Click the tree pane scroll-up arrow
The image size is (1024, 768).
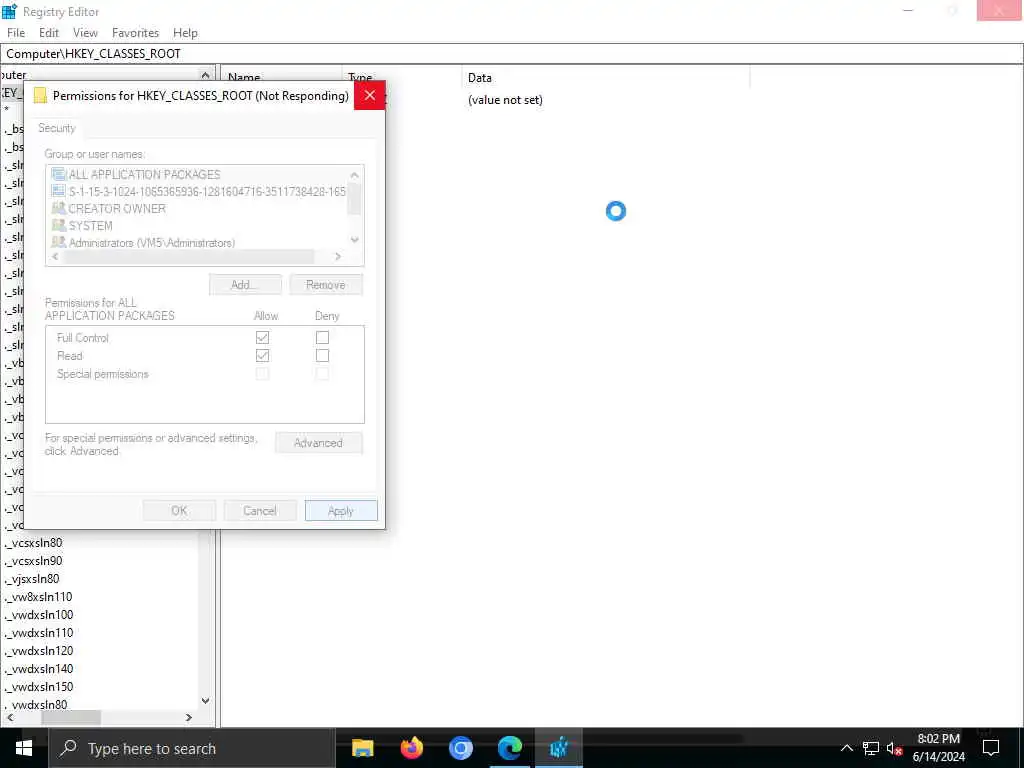[x=206, y=74]
